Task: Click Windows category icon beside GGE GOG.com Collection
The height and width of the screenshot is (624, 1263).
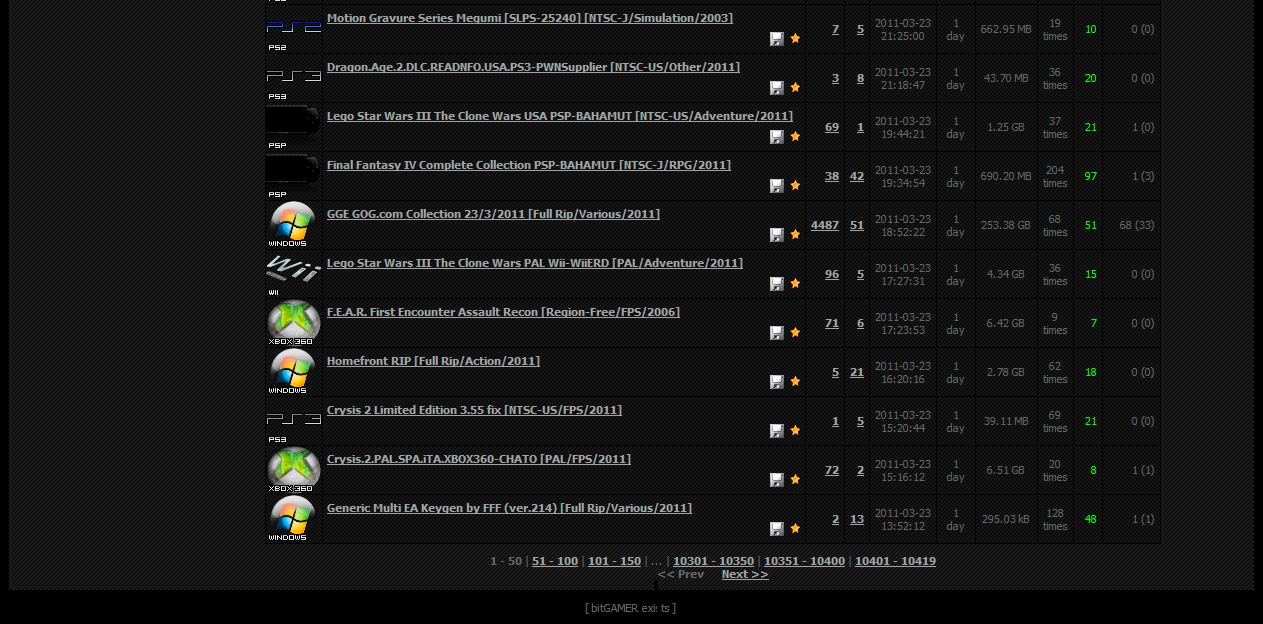Action: pos(294,225)
